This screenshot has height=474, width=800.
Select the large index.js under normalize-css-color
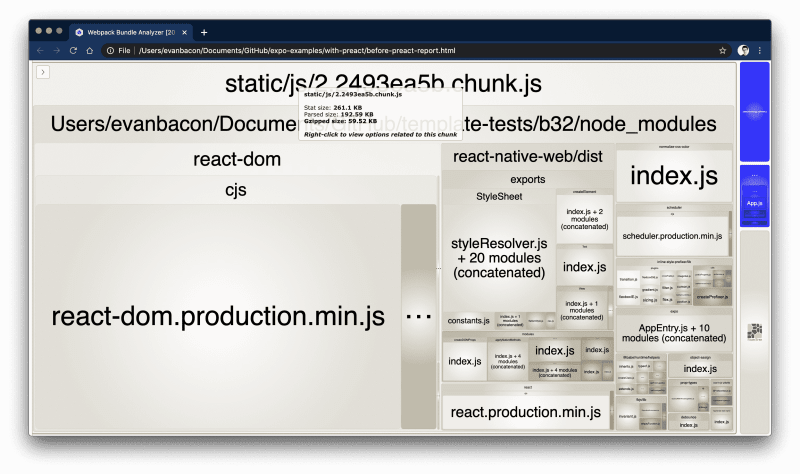(674, 176)
